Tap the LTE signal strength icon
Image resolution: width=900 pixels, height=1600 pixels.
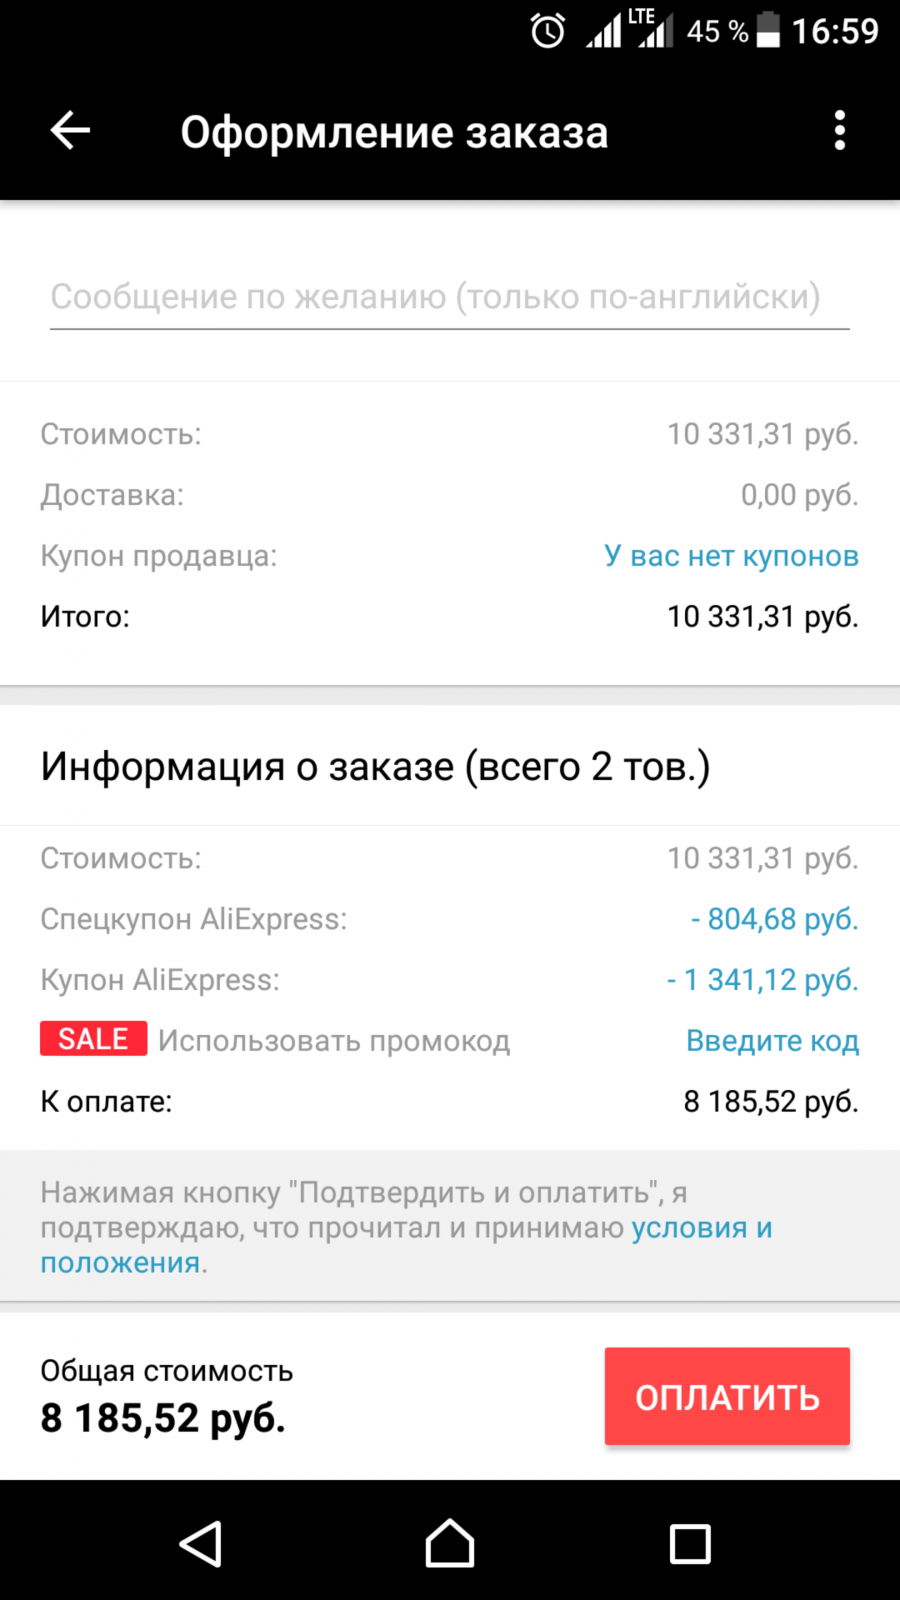click(656, 29)
